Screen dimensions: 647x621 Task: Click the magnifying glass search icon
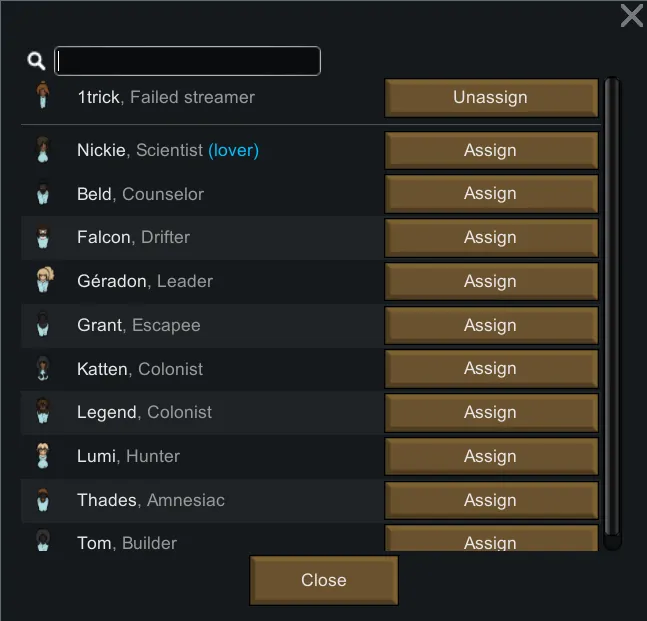[x=37, y=62]
